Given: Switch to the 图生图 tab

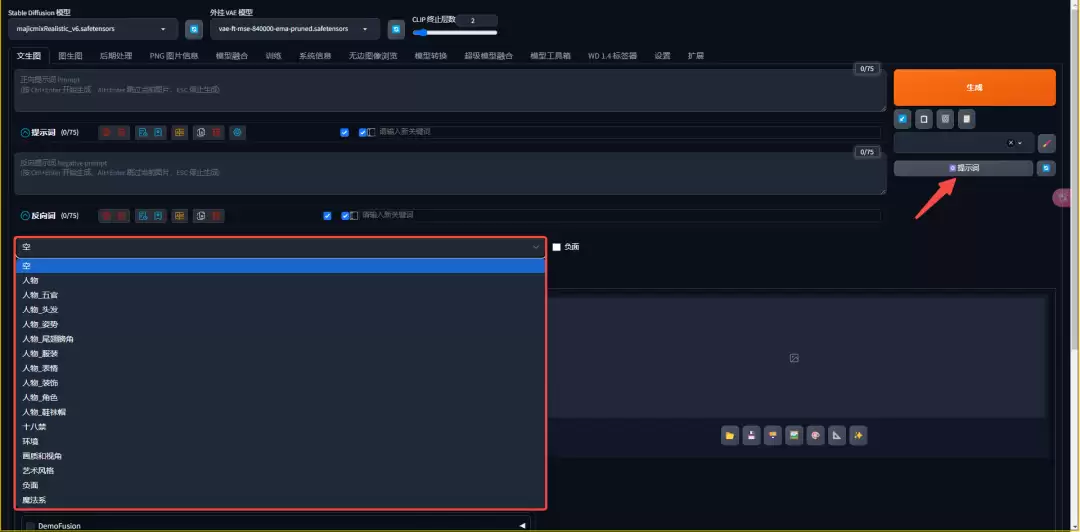Looking at the screenshot, I should click(70, 56).
